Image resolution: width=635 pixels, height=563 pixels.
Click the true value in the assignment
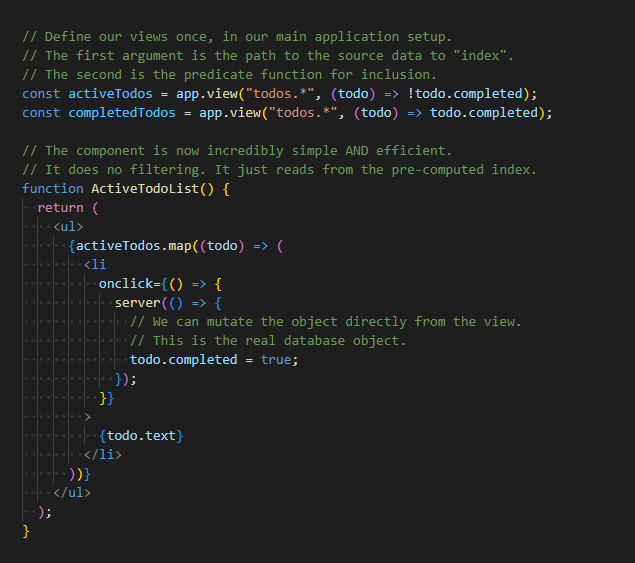tap(277, 359)
